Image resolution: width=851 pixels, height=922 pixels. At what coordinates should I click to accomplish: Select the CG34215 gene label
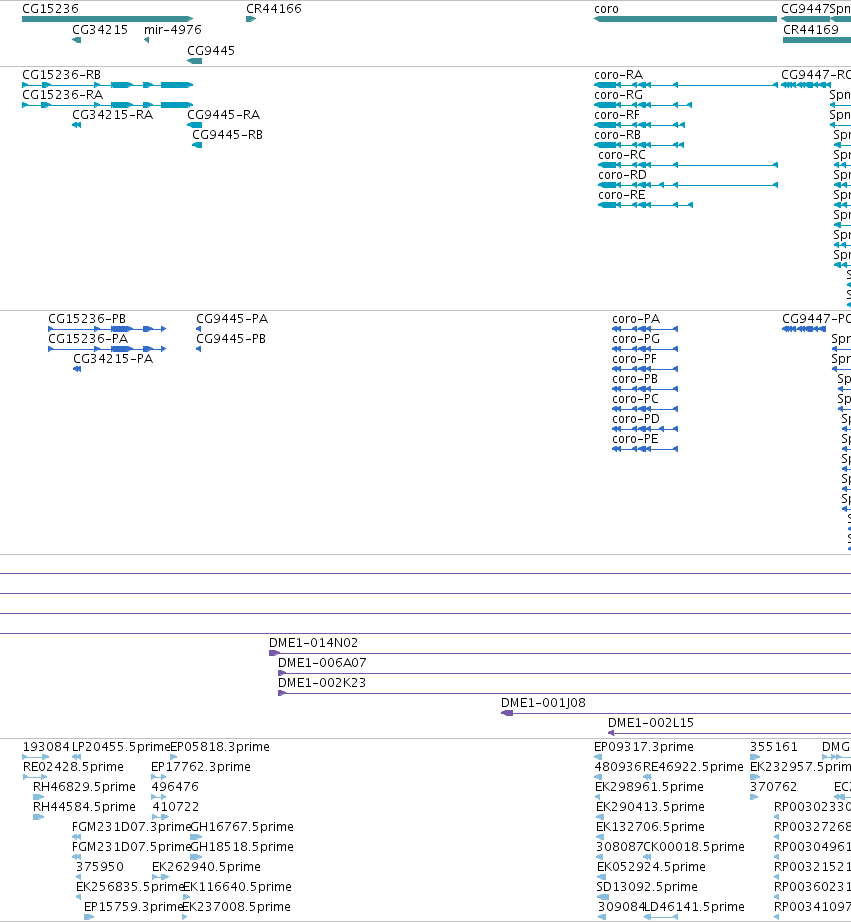[x=100, y=30]
